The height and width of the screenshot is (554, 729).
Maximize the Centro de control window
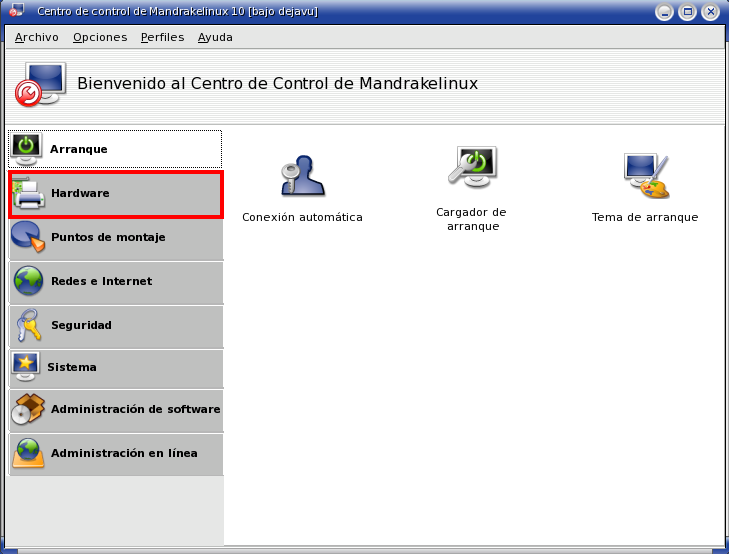coord(687,12)
